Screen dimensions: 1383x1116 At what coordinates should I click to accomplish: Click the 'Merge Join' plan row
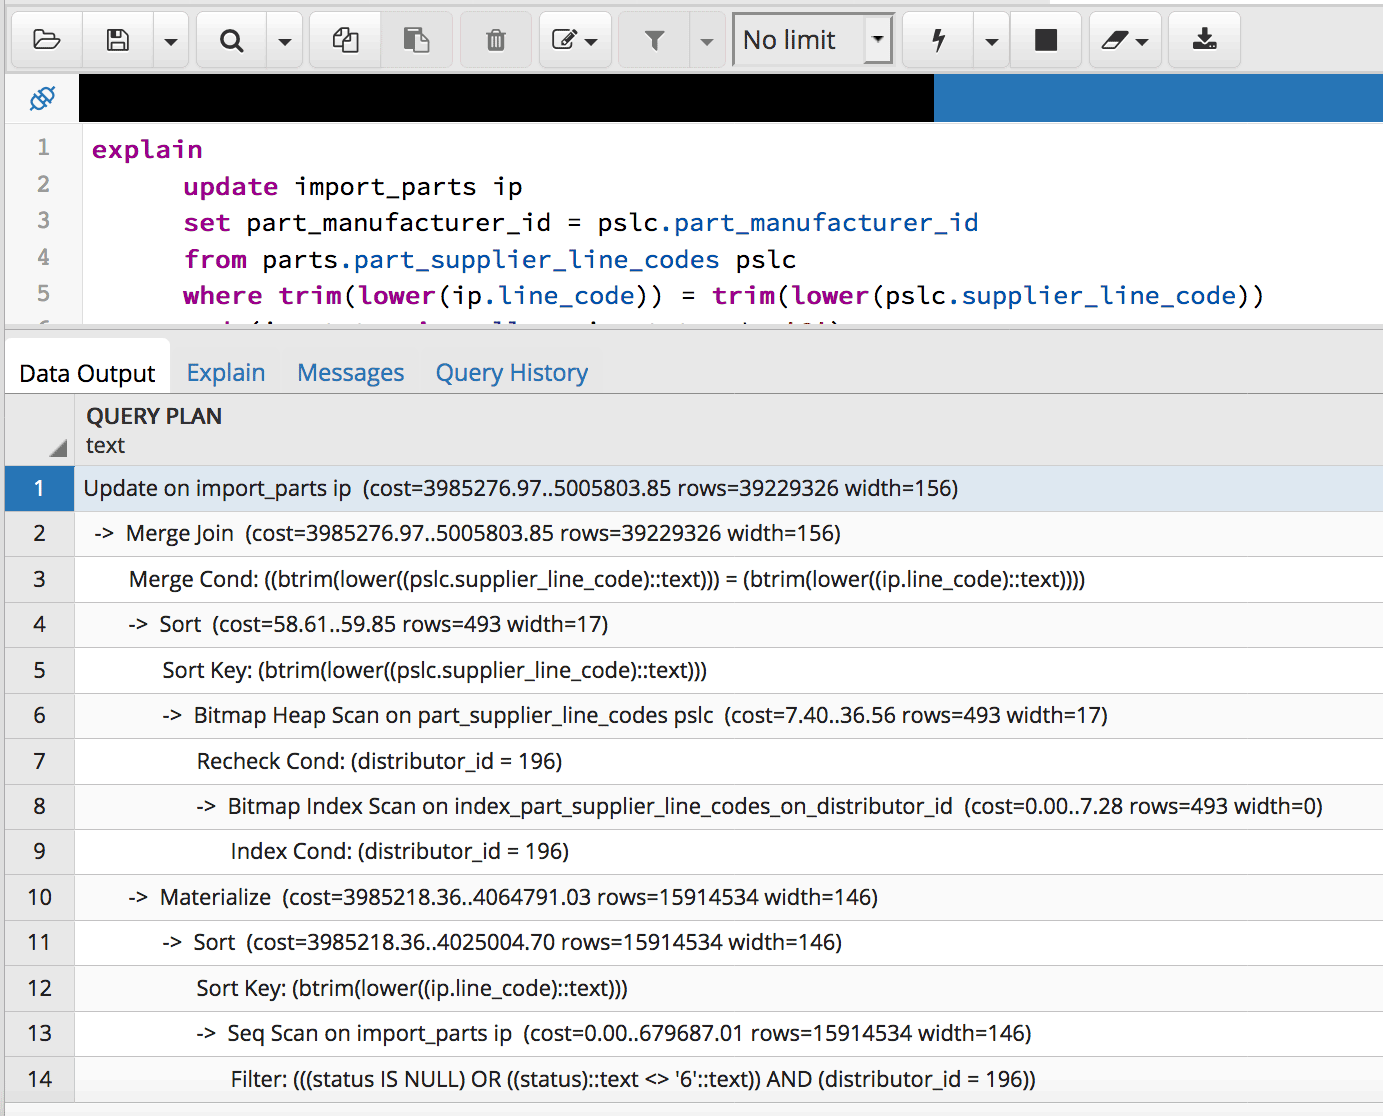pos(729,534)
